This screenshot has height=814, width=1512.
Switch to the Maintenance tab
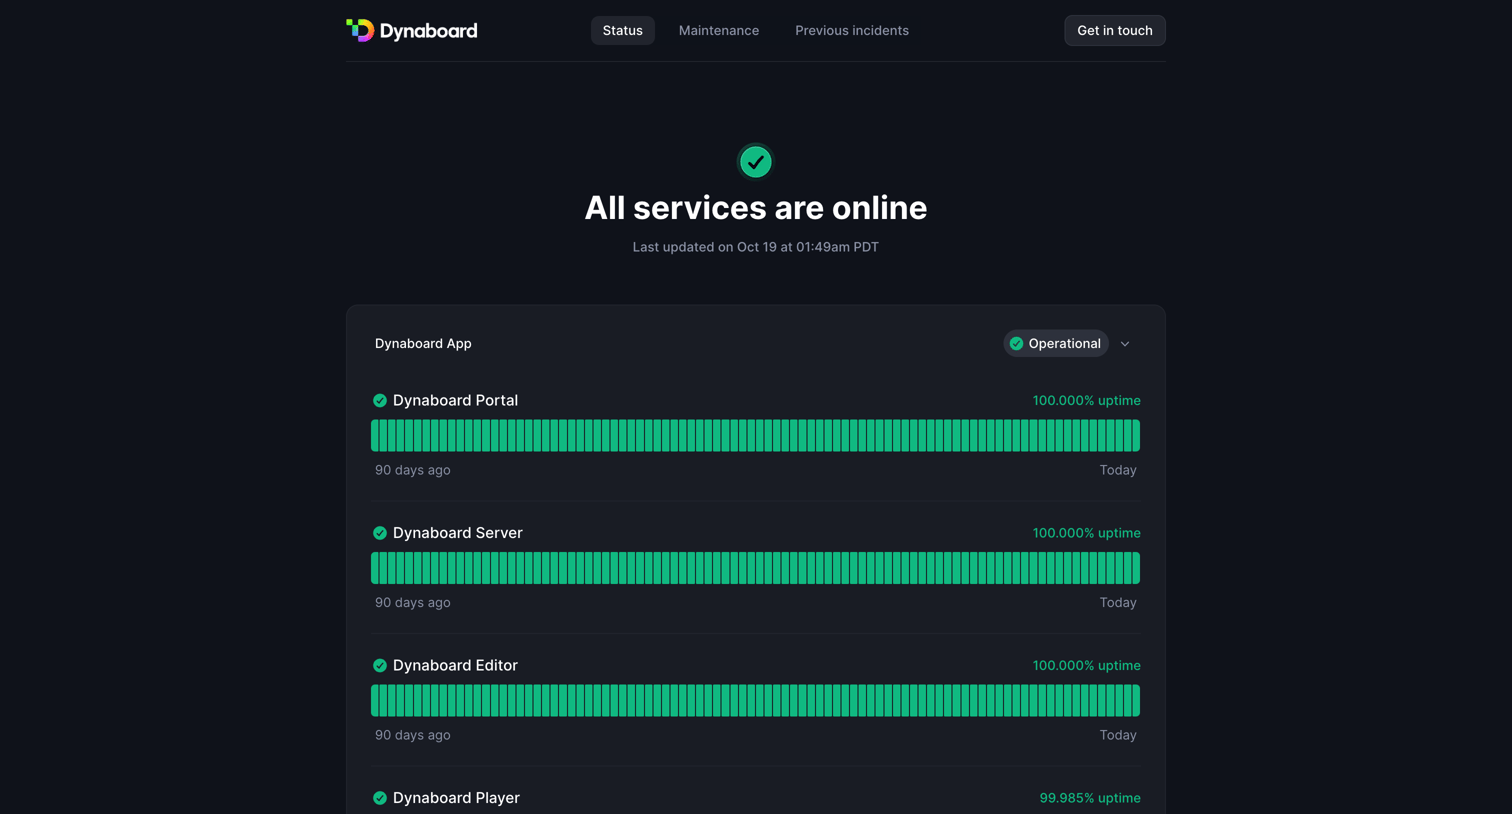tap(719, 31)
